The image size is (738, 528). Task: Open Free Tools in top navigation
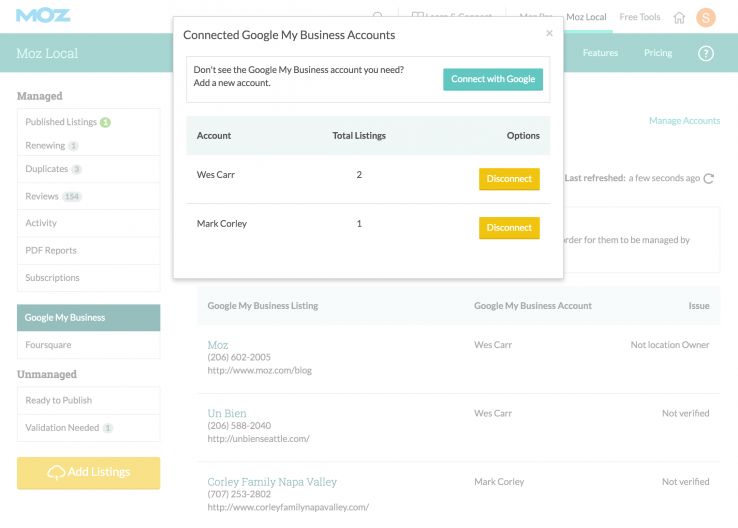click(640, 17)
